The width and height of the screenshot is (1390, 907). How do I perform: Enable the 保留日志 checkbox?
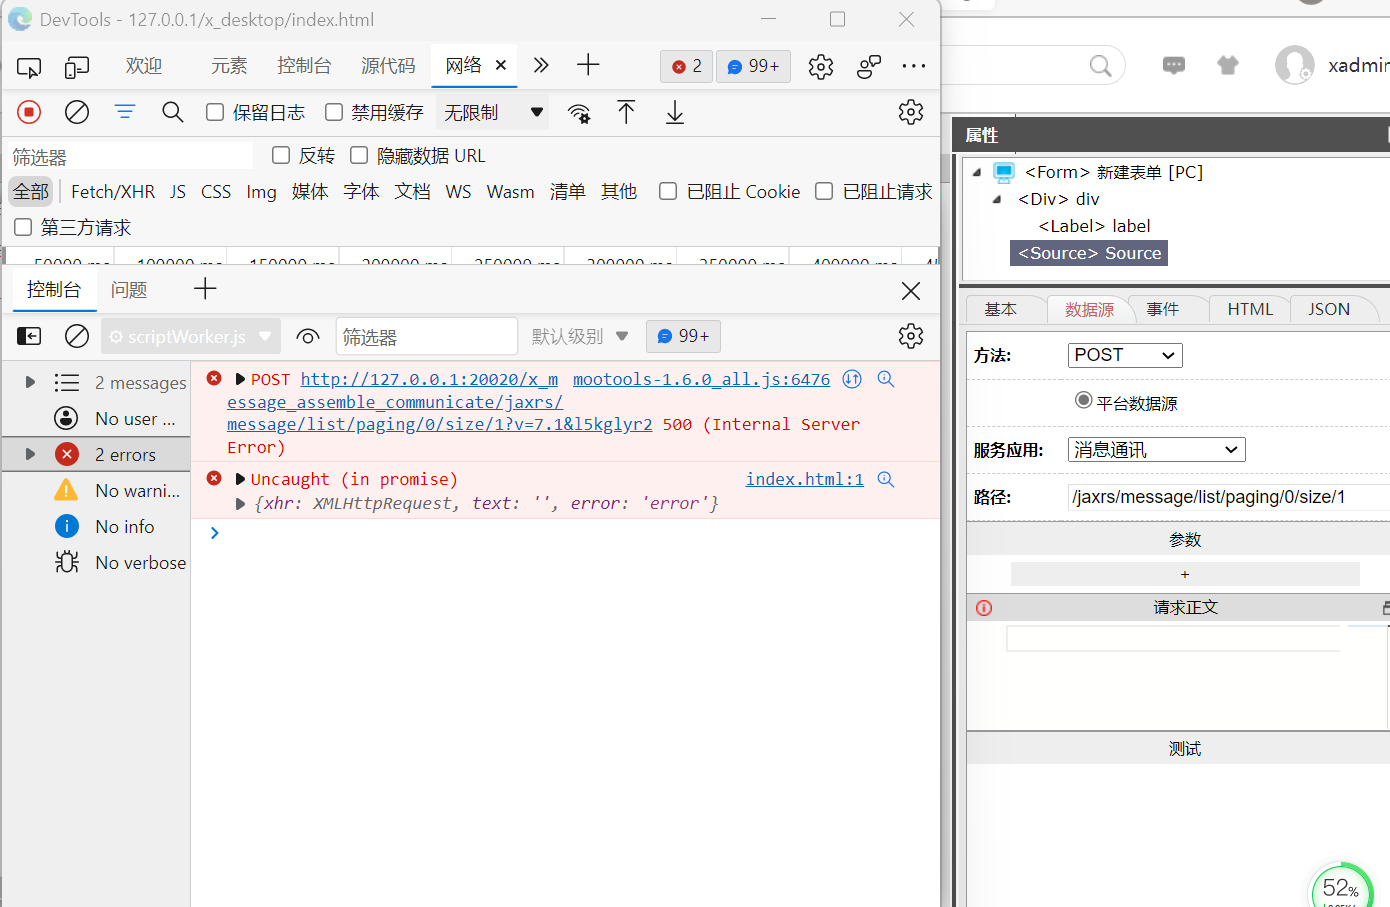[x=215, y=112]
